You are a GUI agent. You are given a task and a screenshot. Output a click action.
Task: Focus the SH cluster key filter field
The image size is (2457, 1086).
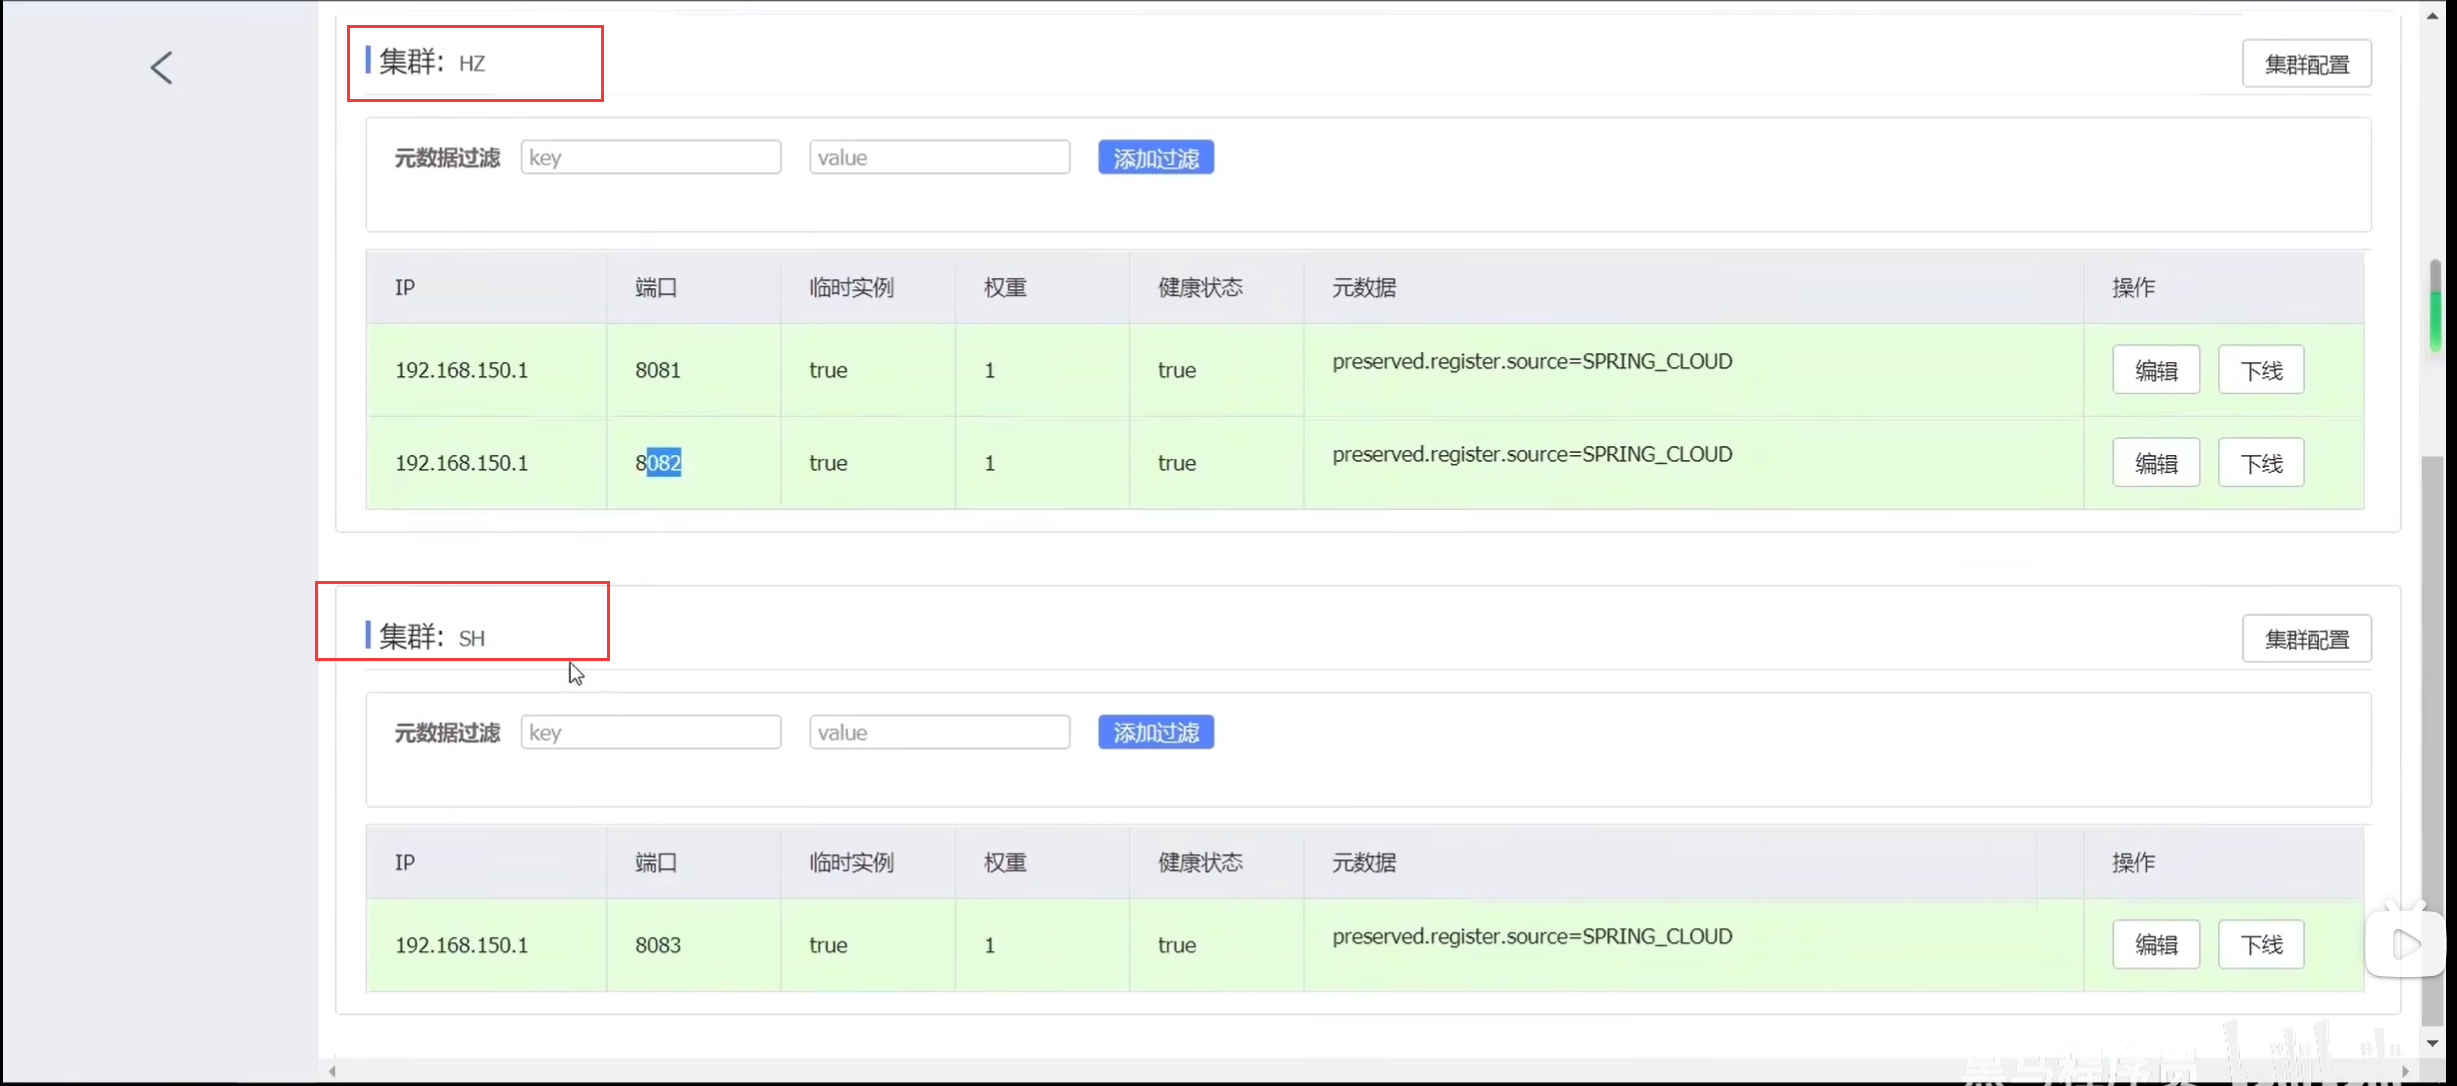650,732
